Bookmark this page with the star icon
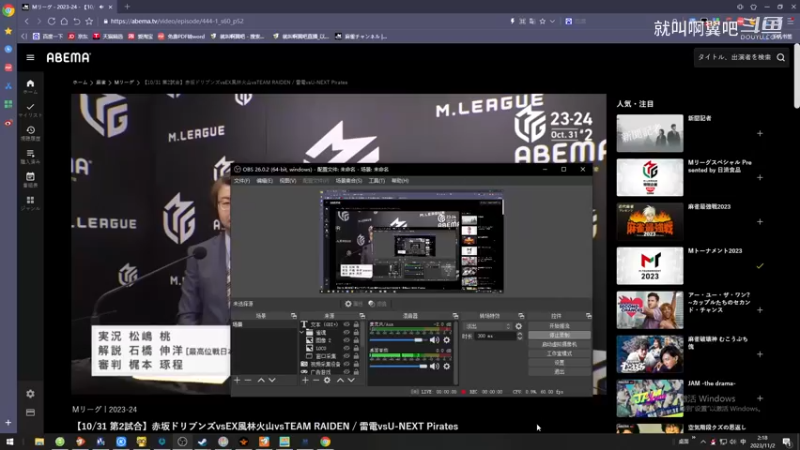Screen dimensions: 800x450 click(x=89, y=21)
